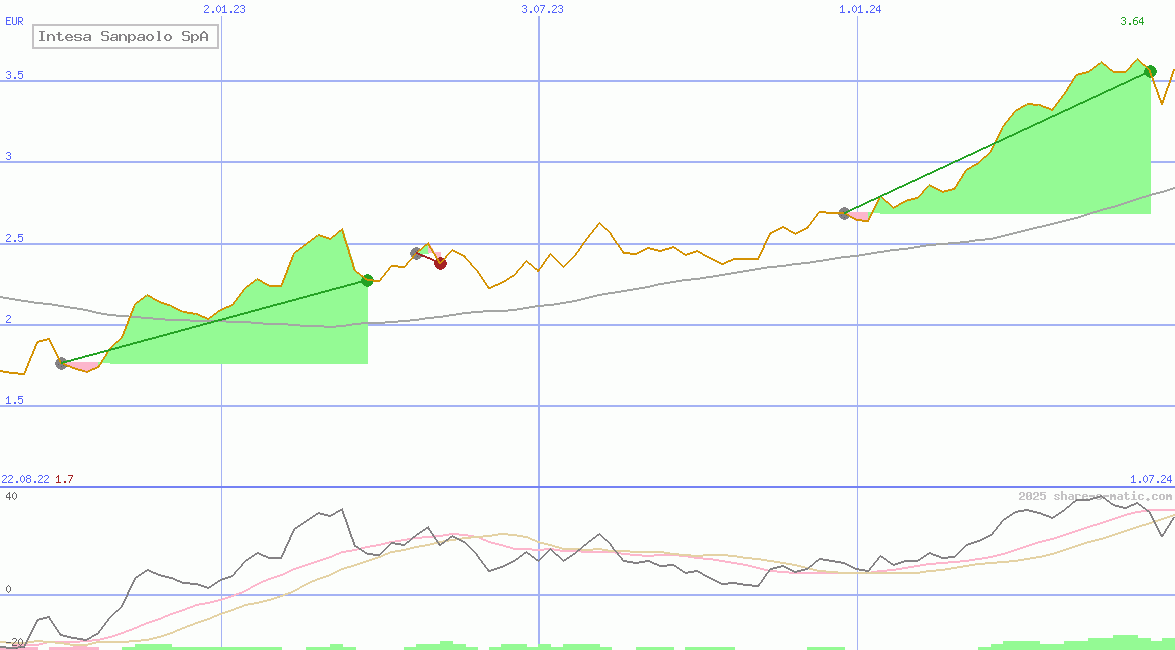This screenshot has width=1175, height=650.
Task: Select the 1.01.24 date label
Action: [x=860, y=9]
